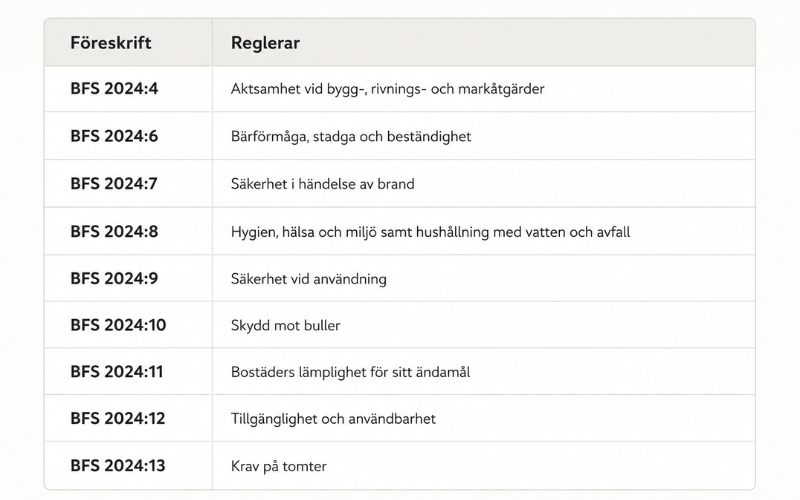The height and width of the screenshot is (500, 800).
Task: Click Bostäders lämplighet för sitt ändamål
Action: click(351, 372)
